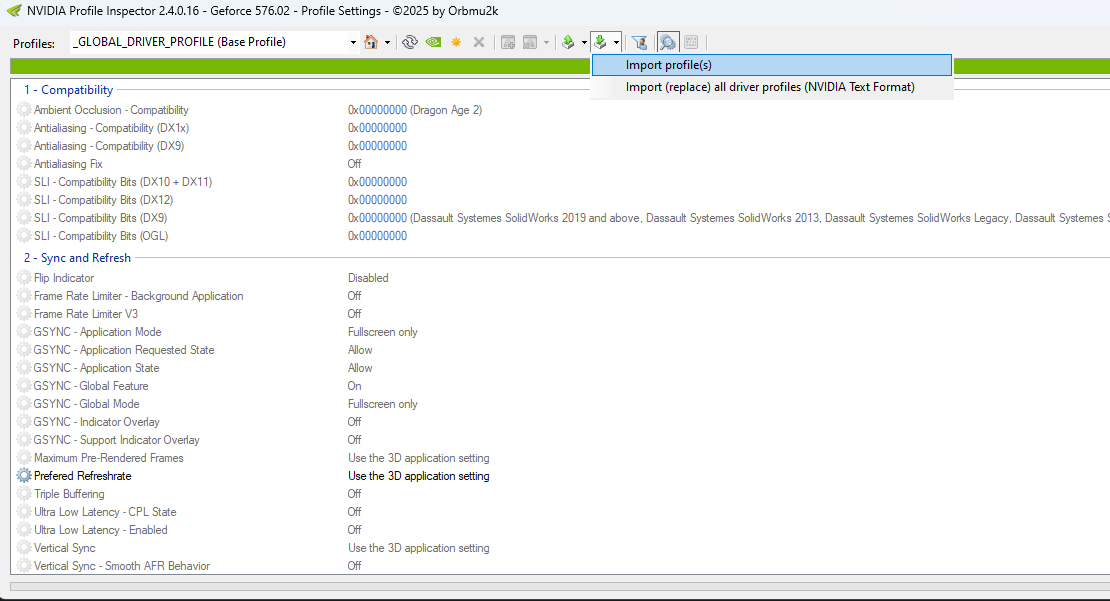Select the Vertical Sync setting row
This screenshot has width=1110, height=601.
[65, 548]
